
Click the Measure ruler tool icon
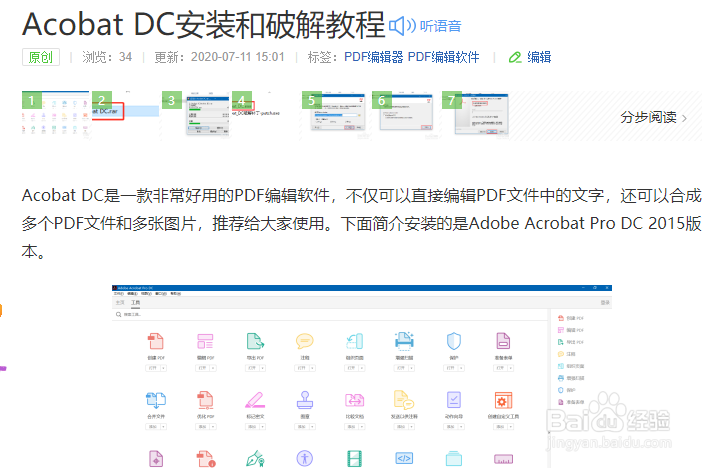click(x=503, y=459)
